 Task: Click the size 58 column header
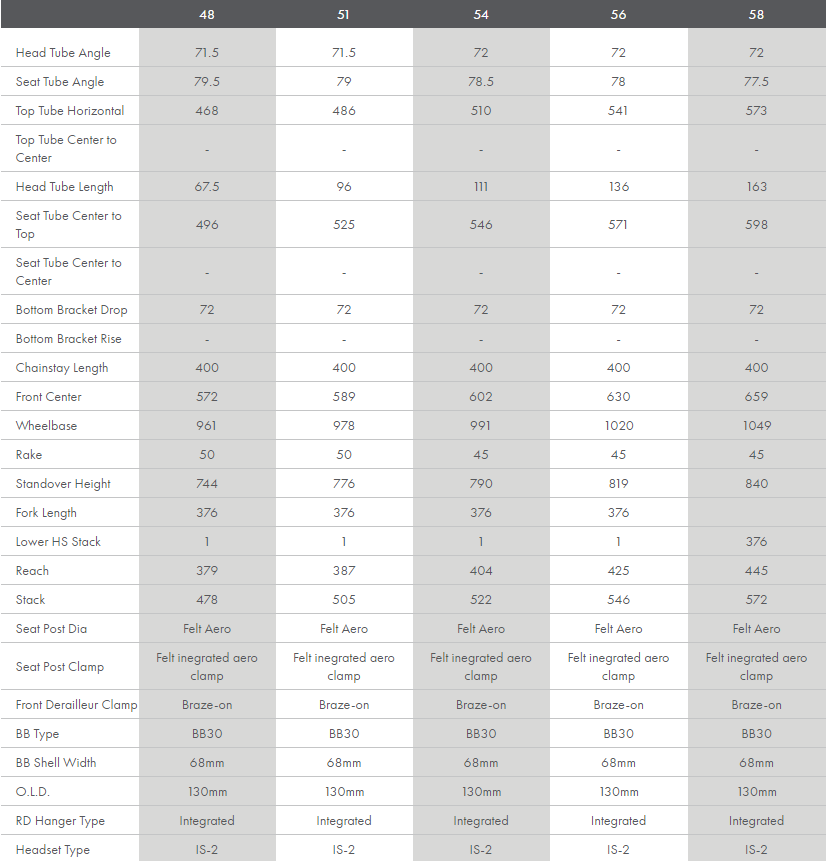(756, 14)
